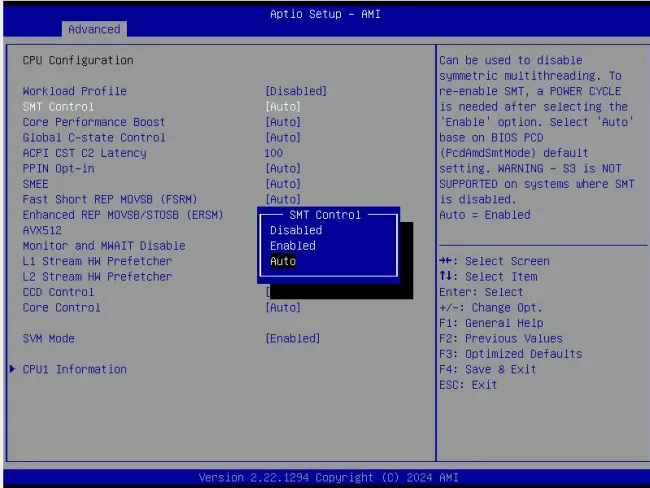Click the F3: Optimized Defaults hint
650x488 pixels.
(x=510, y=354)
